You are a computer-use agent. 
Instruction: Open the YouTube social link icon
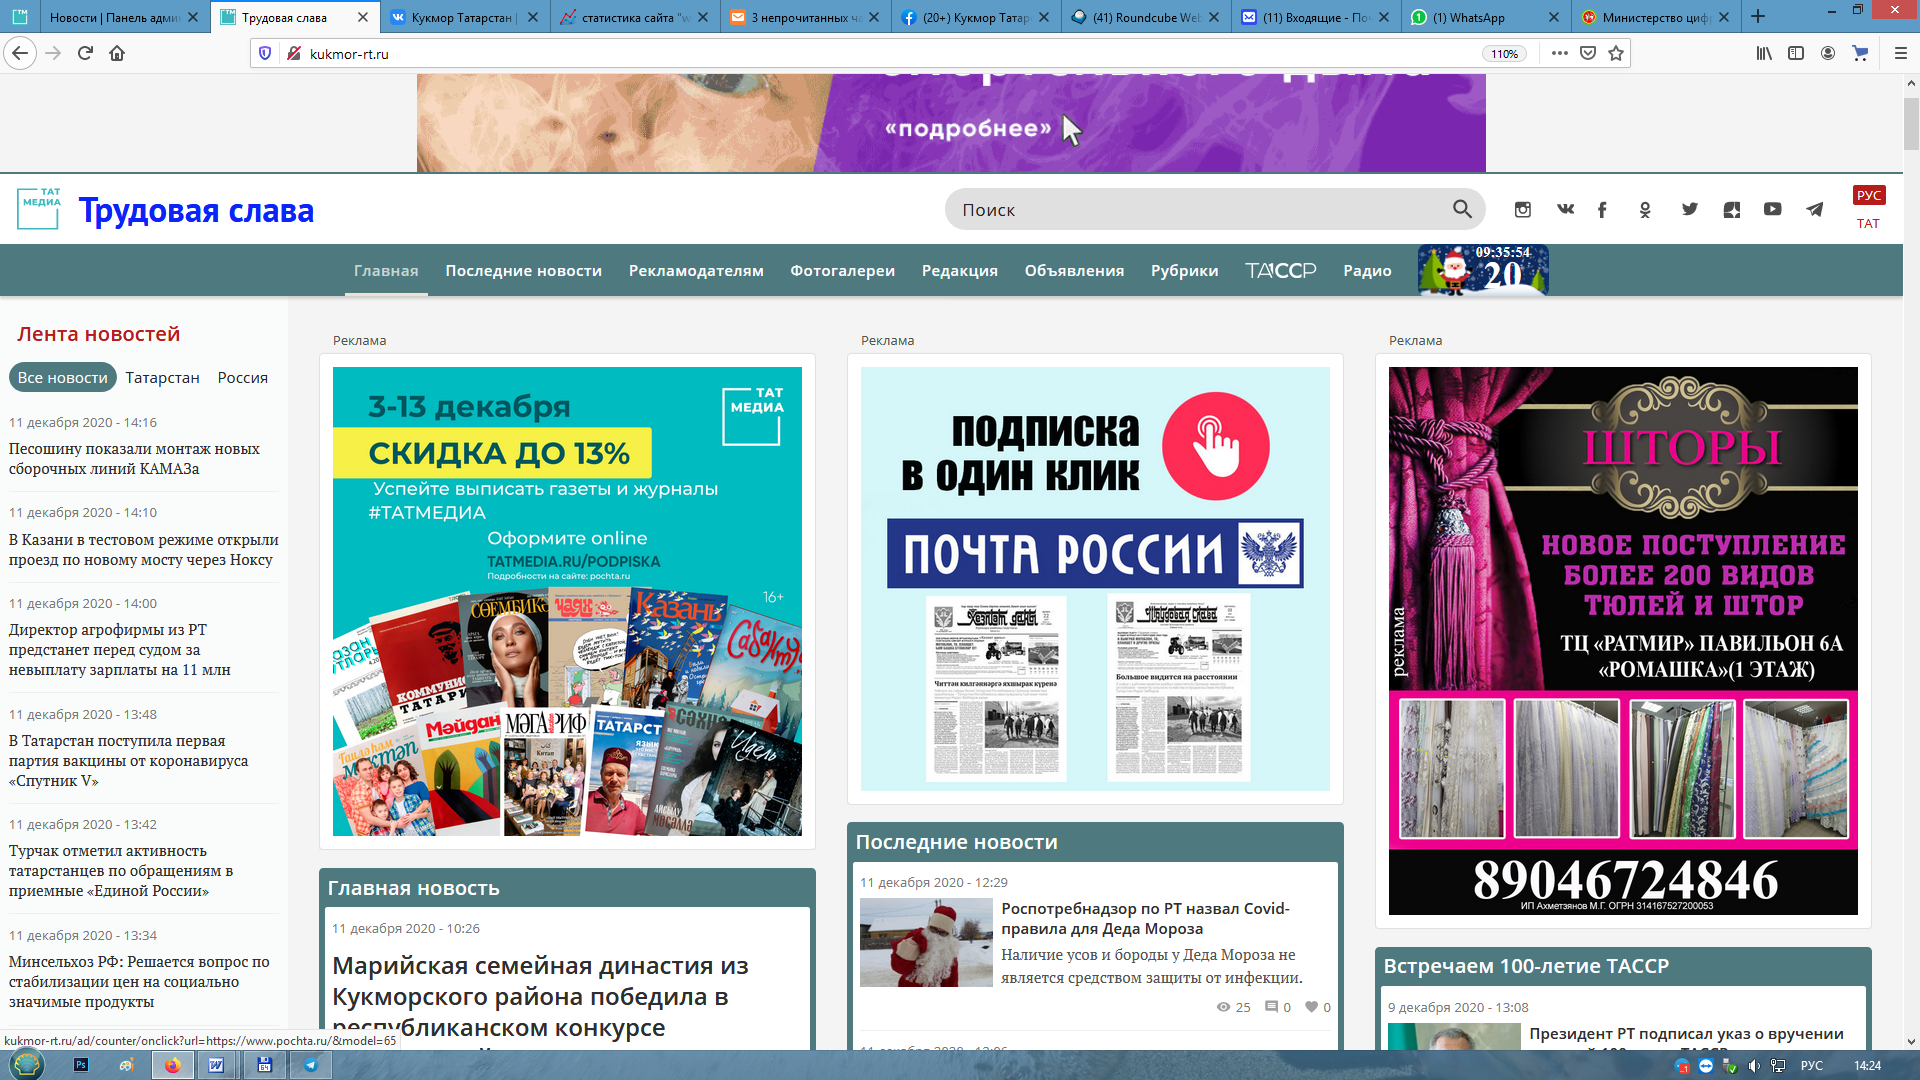pyautogui.click(x=1772, y=210)
